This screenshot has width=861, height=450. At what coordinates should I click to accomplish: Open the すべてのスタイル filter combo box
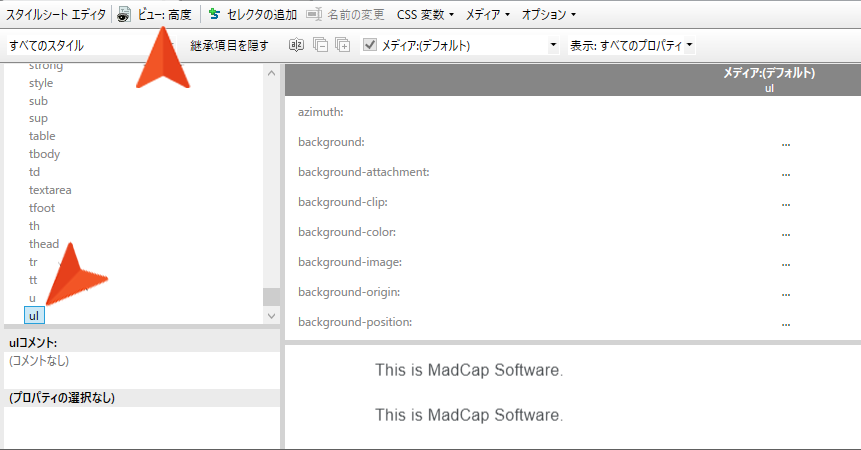coord(90,45)
